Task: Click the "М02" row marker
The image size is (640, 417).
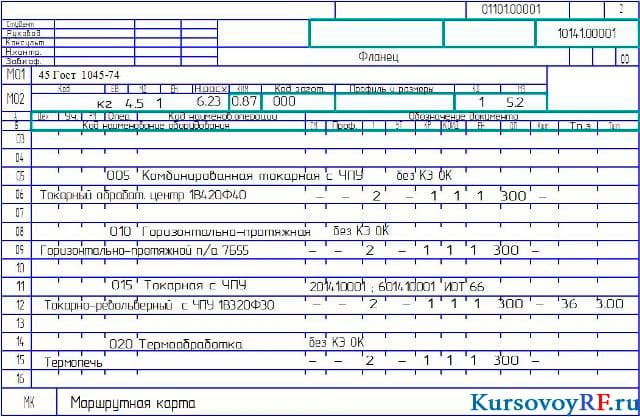Action: [x=16, y=98]
